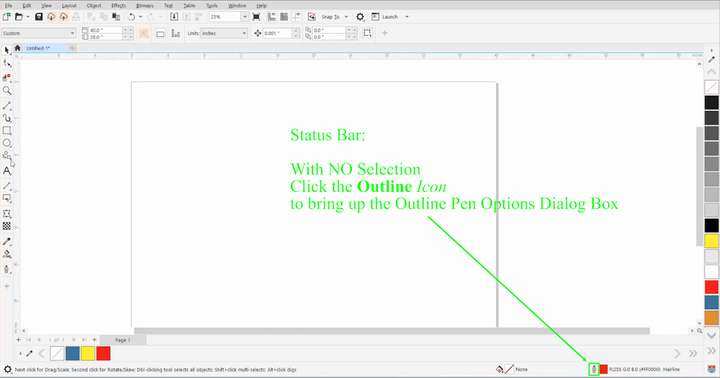Toggle landscape page orientation
Image resolution: width=720 pixels, height=378 pixels.
160,34
